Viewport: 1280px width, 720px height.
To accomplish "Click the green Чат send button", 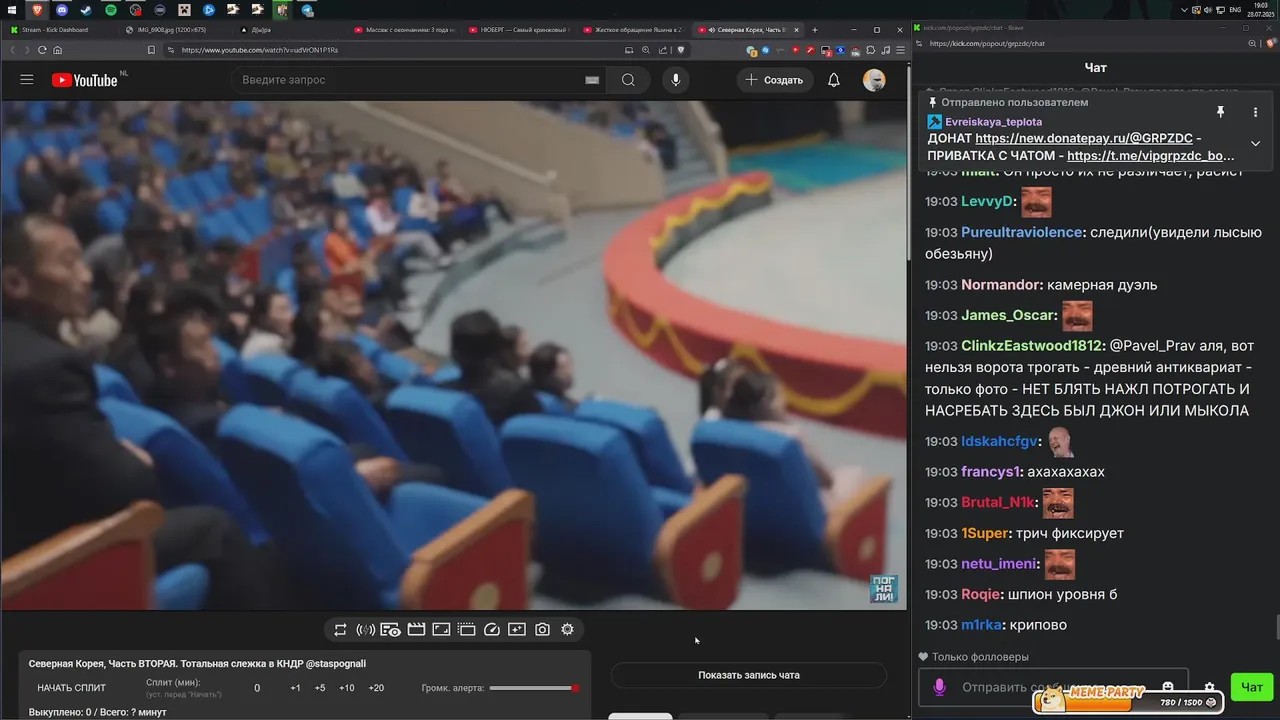I will point(1252,687).
